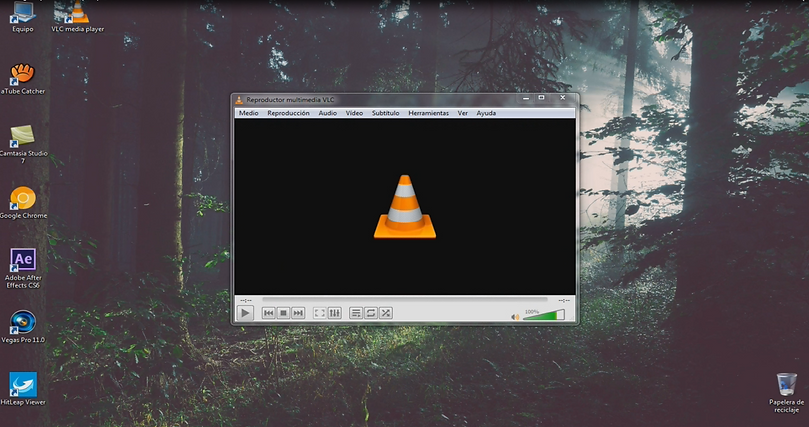The height and width of the screenshot is (427, 809).
Task: Click the VLC cone in title bar
Action: click(x=239, y=100)
